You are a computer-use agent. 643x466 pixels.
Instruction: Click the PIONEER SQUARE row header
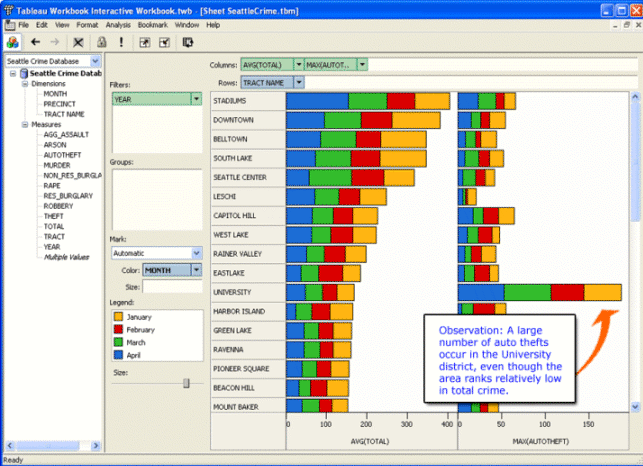[x=249, y=368]
